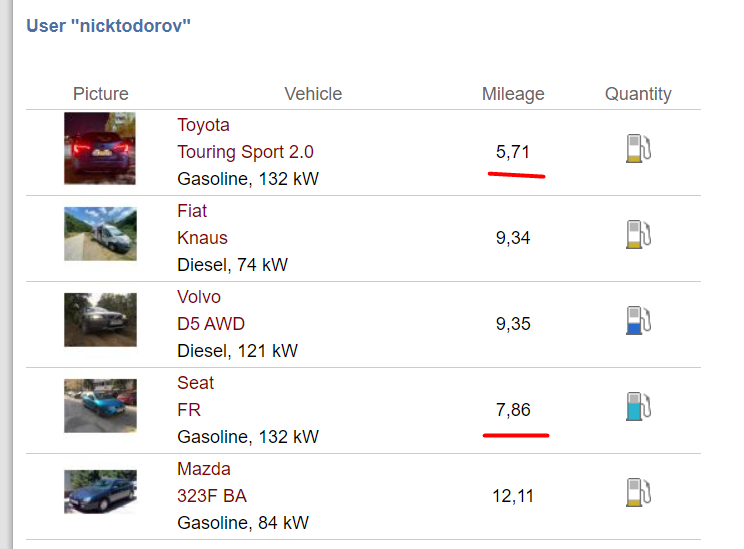
Task: Click the Quantity column header
Action: 638,94
